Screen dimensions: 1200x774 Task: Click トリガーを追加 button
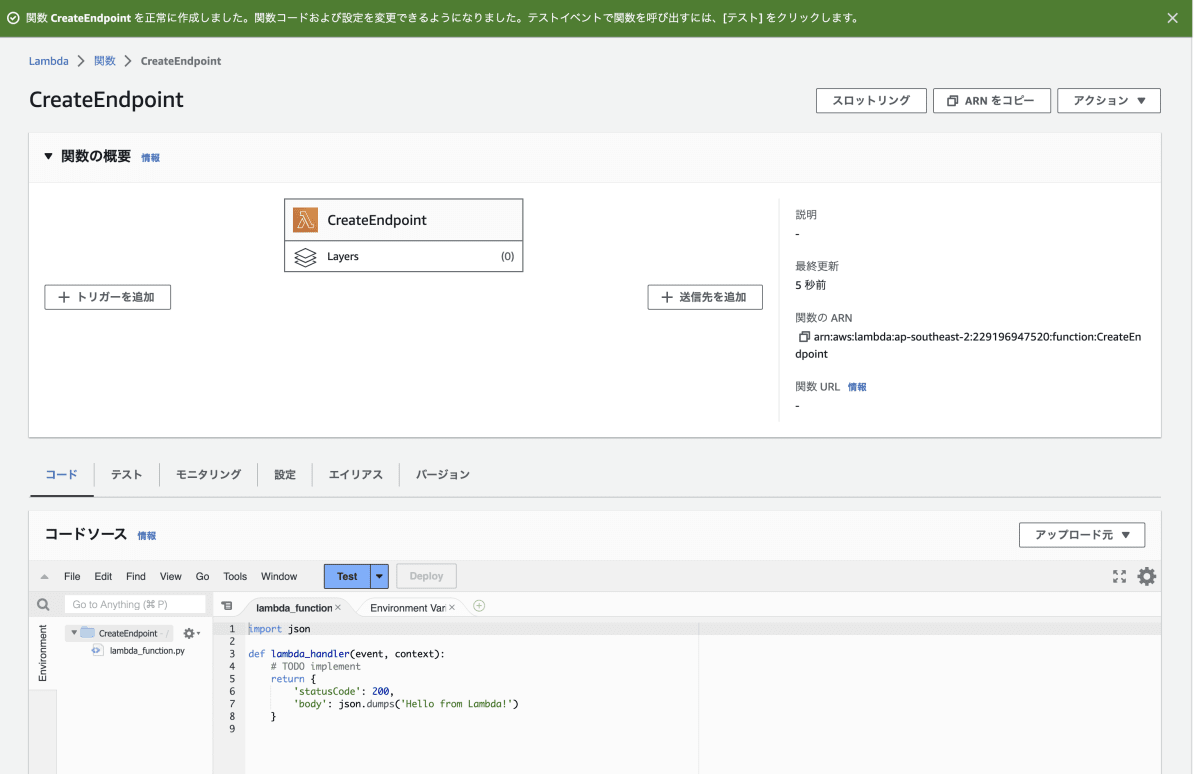tap(107, 297)
